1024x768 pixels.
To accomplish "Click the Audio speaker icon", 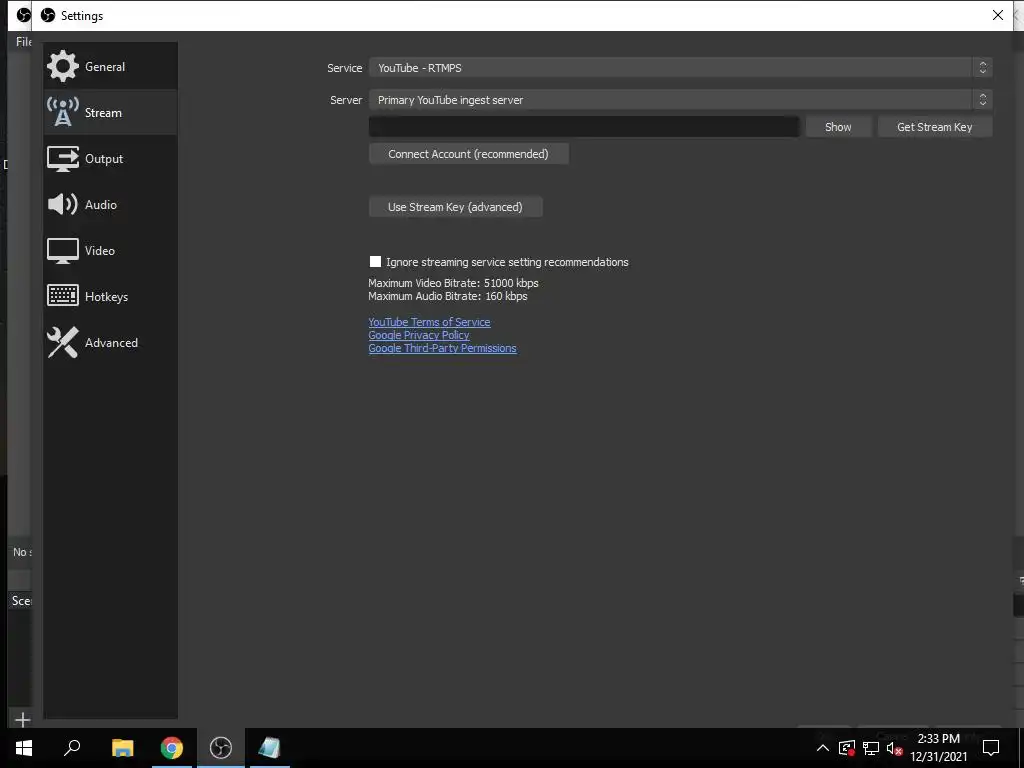I will [x=63, y=204].
